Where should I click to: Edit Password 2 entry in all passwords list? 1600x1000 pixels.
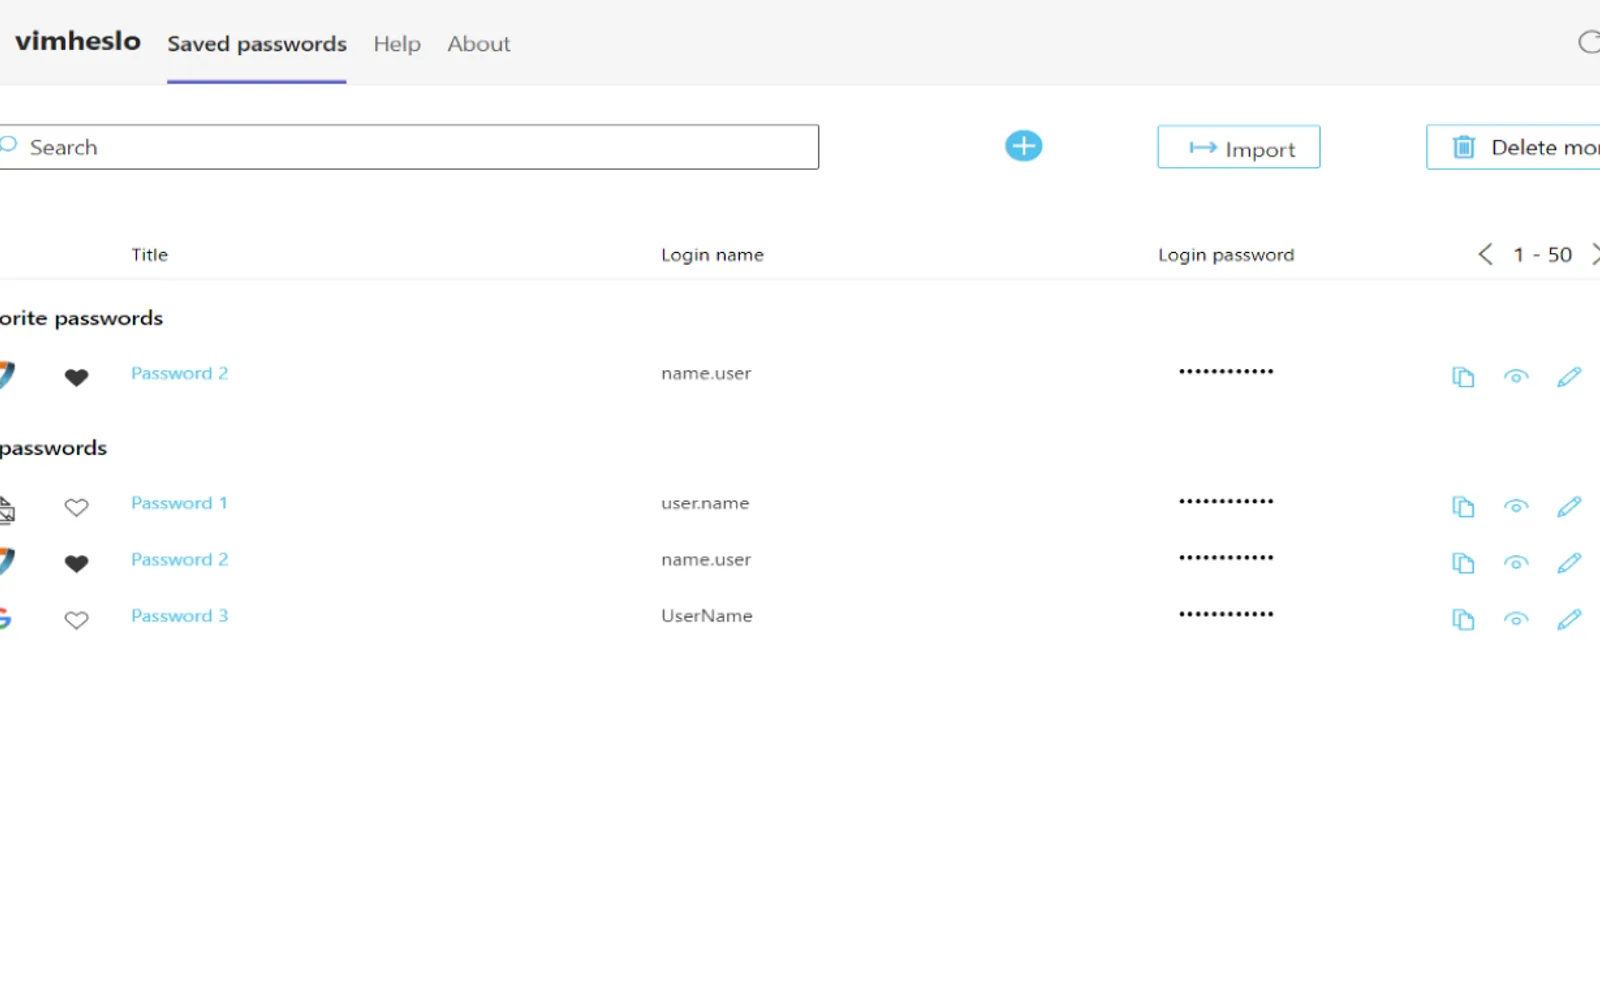1569,563
